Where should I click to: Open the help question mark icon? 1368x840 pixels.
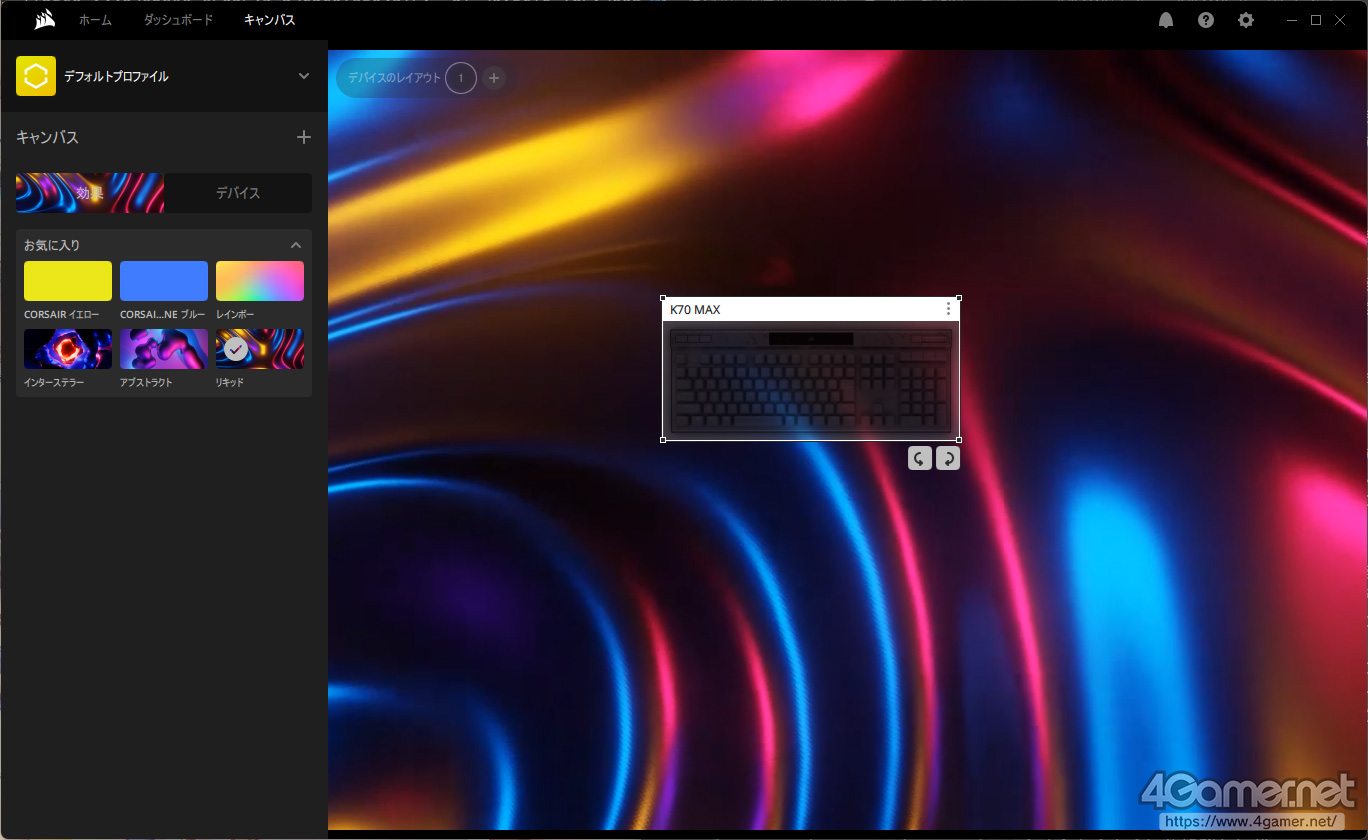tap(1206, 20)
